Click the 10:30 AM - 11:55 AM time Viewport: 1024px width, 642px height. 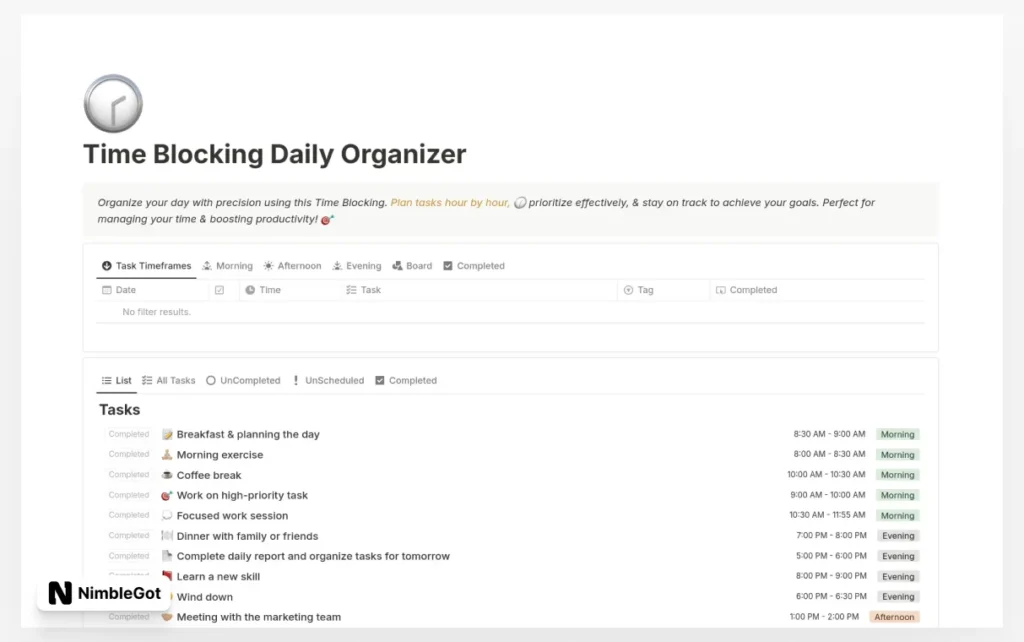[827, 515]
